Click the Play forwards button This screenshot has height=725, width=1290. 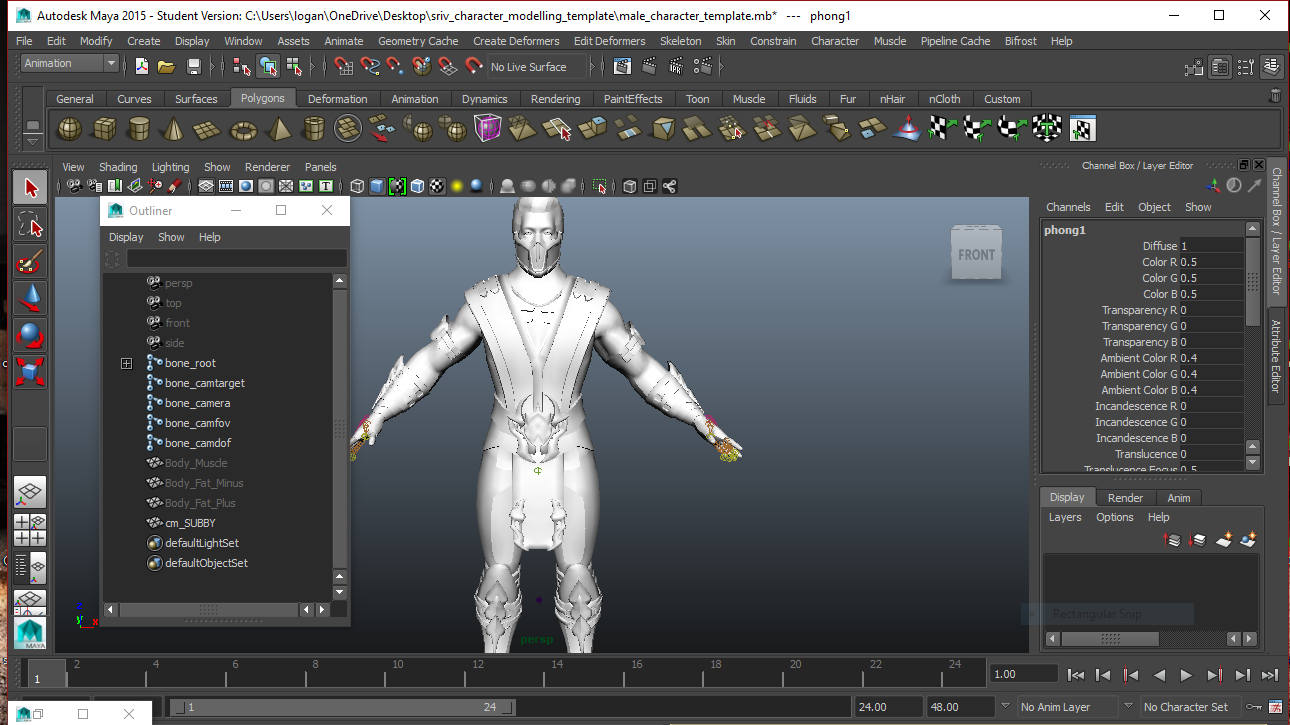pos(1186,675)
